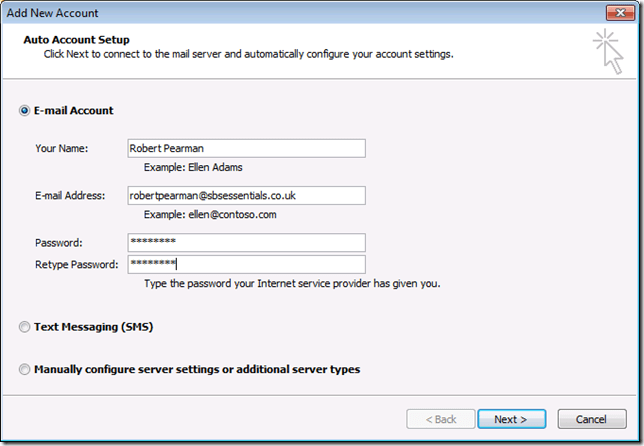Select the Text Messaging (SMS) option
The width and height of the screenshot is (644, 446).
(24, 327)
